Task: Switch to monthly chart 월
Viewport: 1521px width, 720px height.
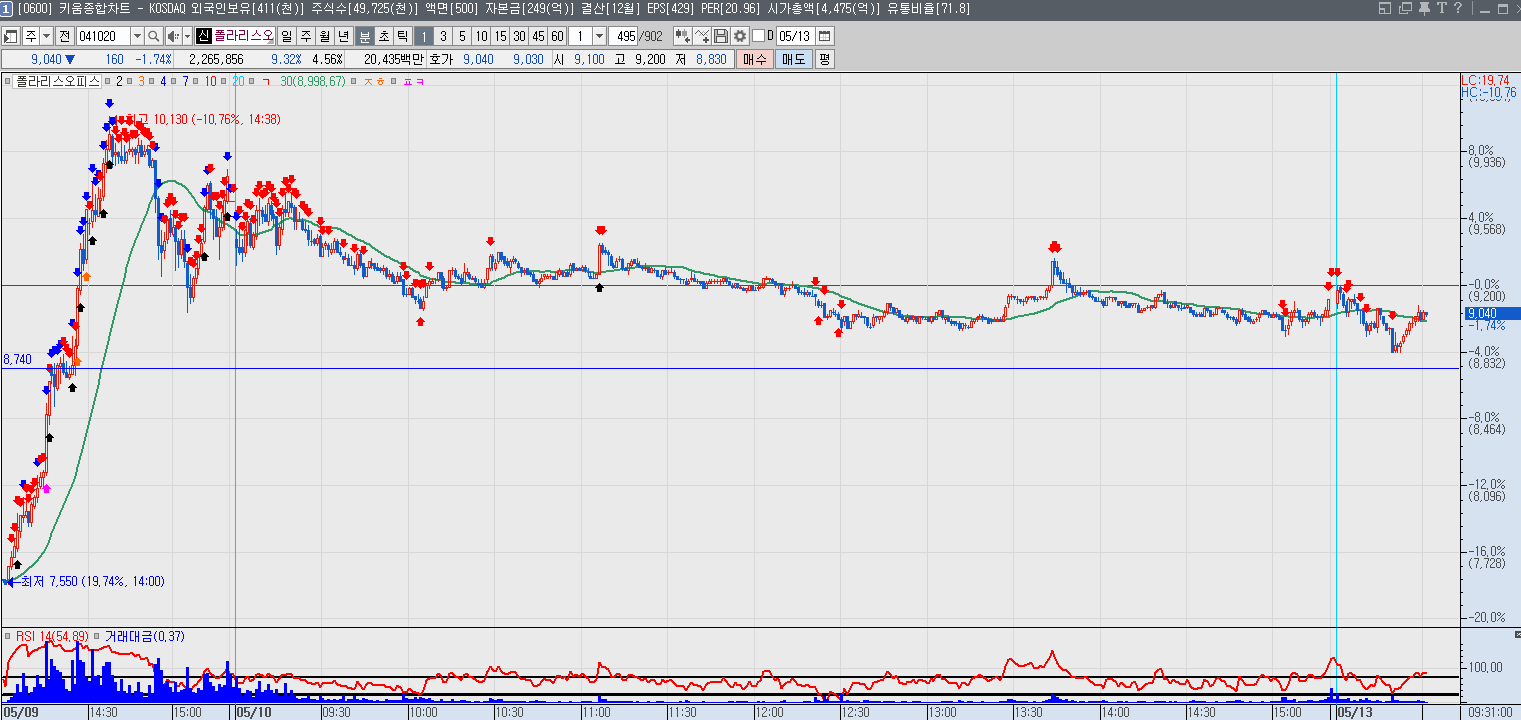Action: pos(325,36)
